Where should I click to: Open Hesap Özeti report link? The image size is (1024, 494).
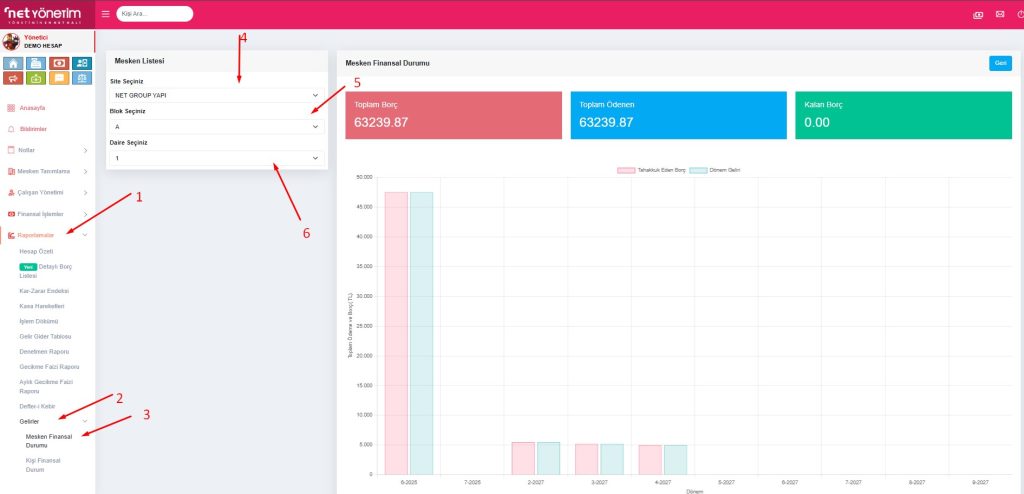coord(36,251)
